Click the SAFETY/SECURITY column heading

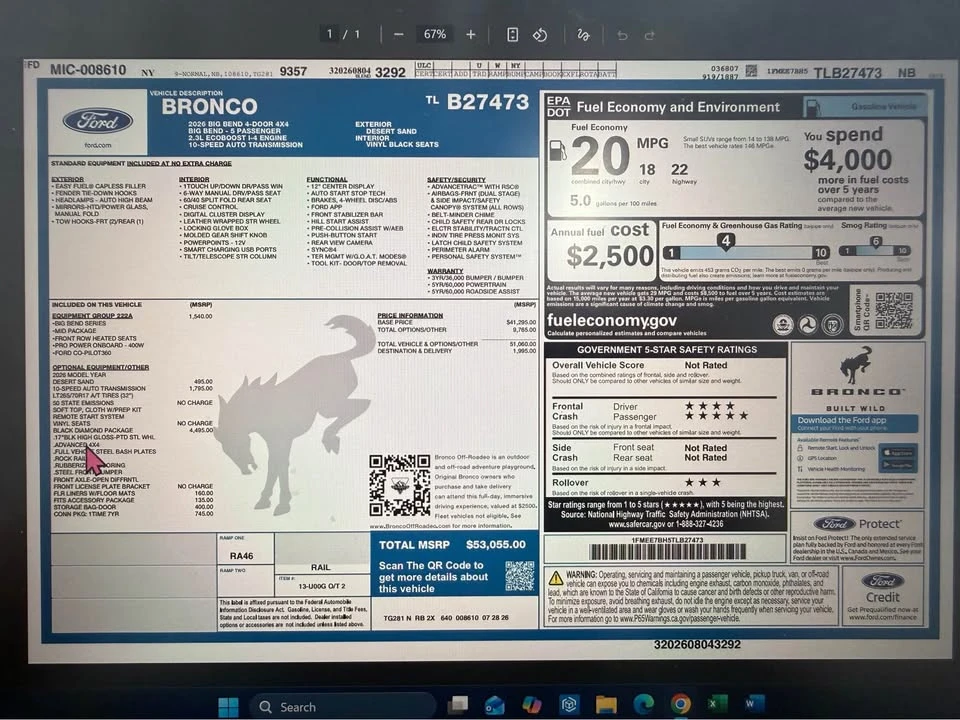click(456, 179)
